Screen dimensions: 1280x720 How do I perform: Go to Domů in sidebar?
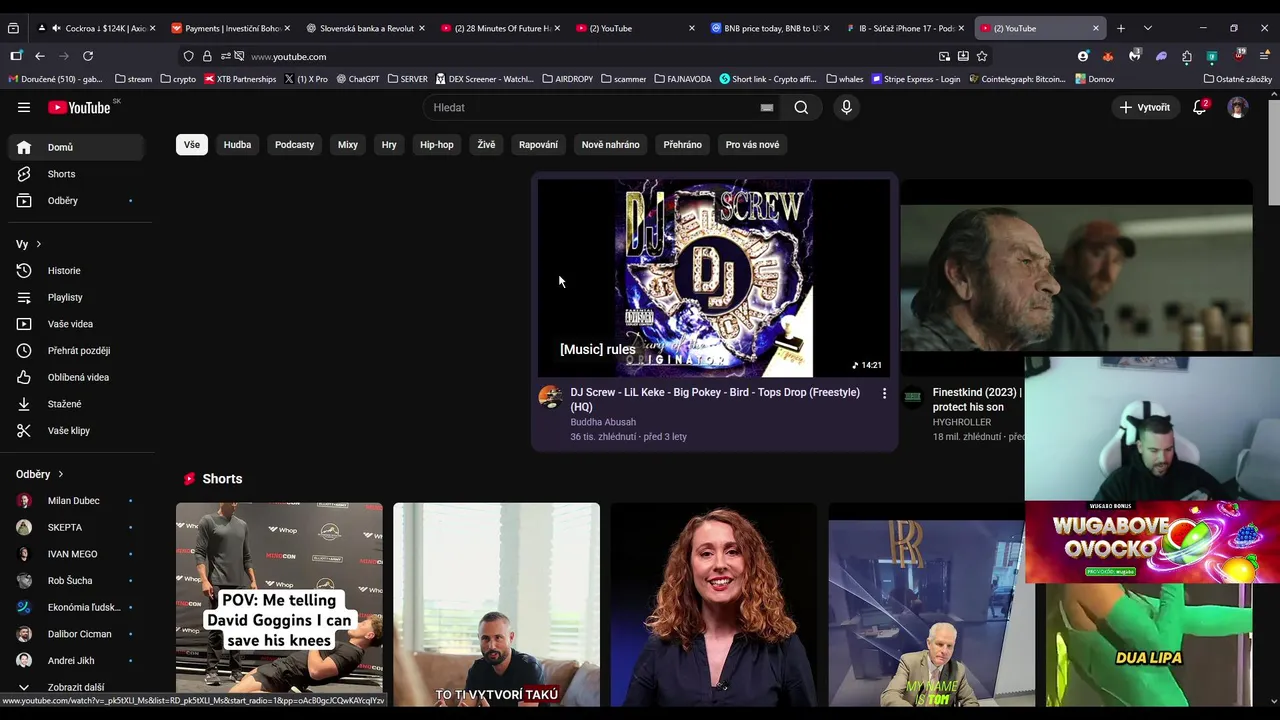(x=77, y=147)
